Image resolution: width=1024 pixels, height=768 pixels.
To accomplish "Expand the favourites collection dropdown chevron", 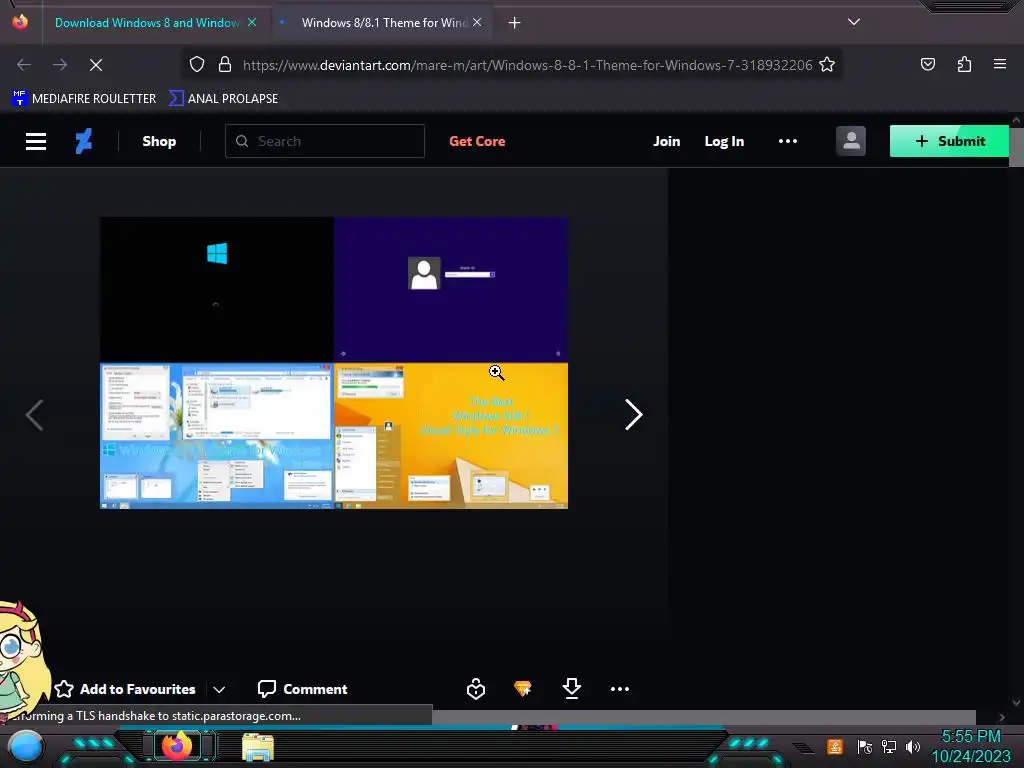I will (x=219, y=690).
